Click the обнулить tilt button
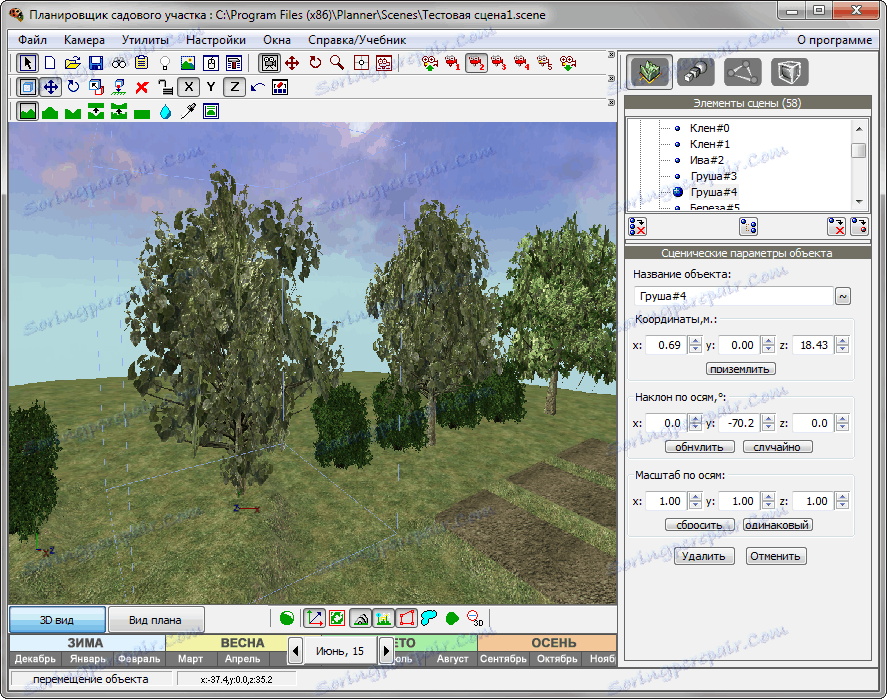The width and height of the screenshot is (887, 699). [x=699, y=447]
